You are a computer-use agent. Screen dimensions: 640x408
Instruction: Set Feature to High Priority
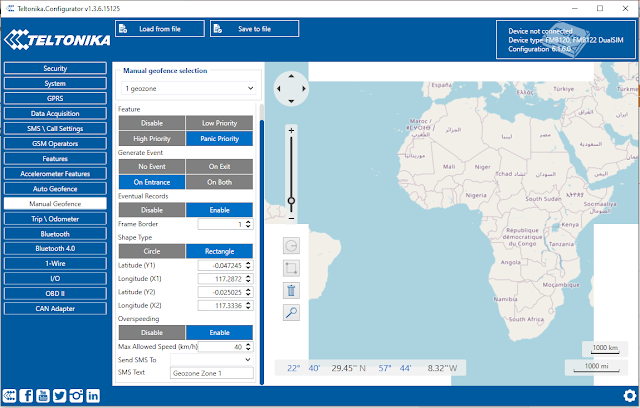pyautogui.click(x=152, y=139)
